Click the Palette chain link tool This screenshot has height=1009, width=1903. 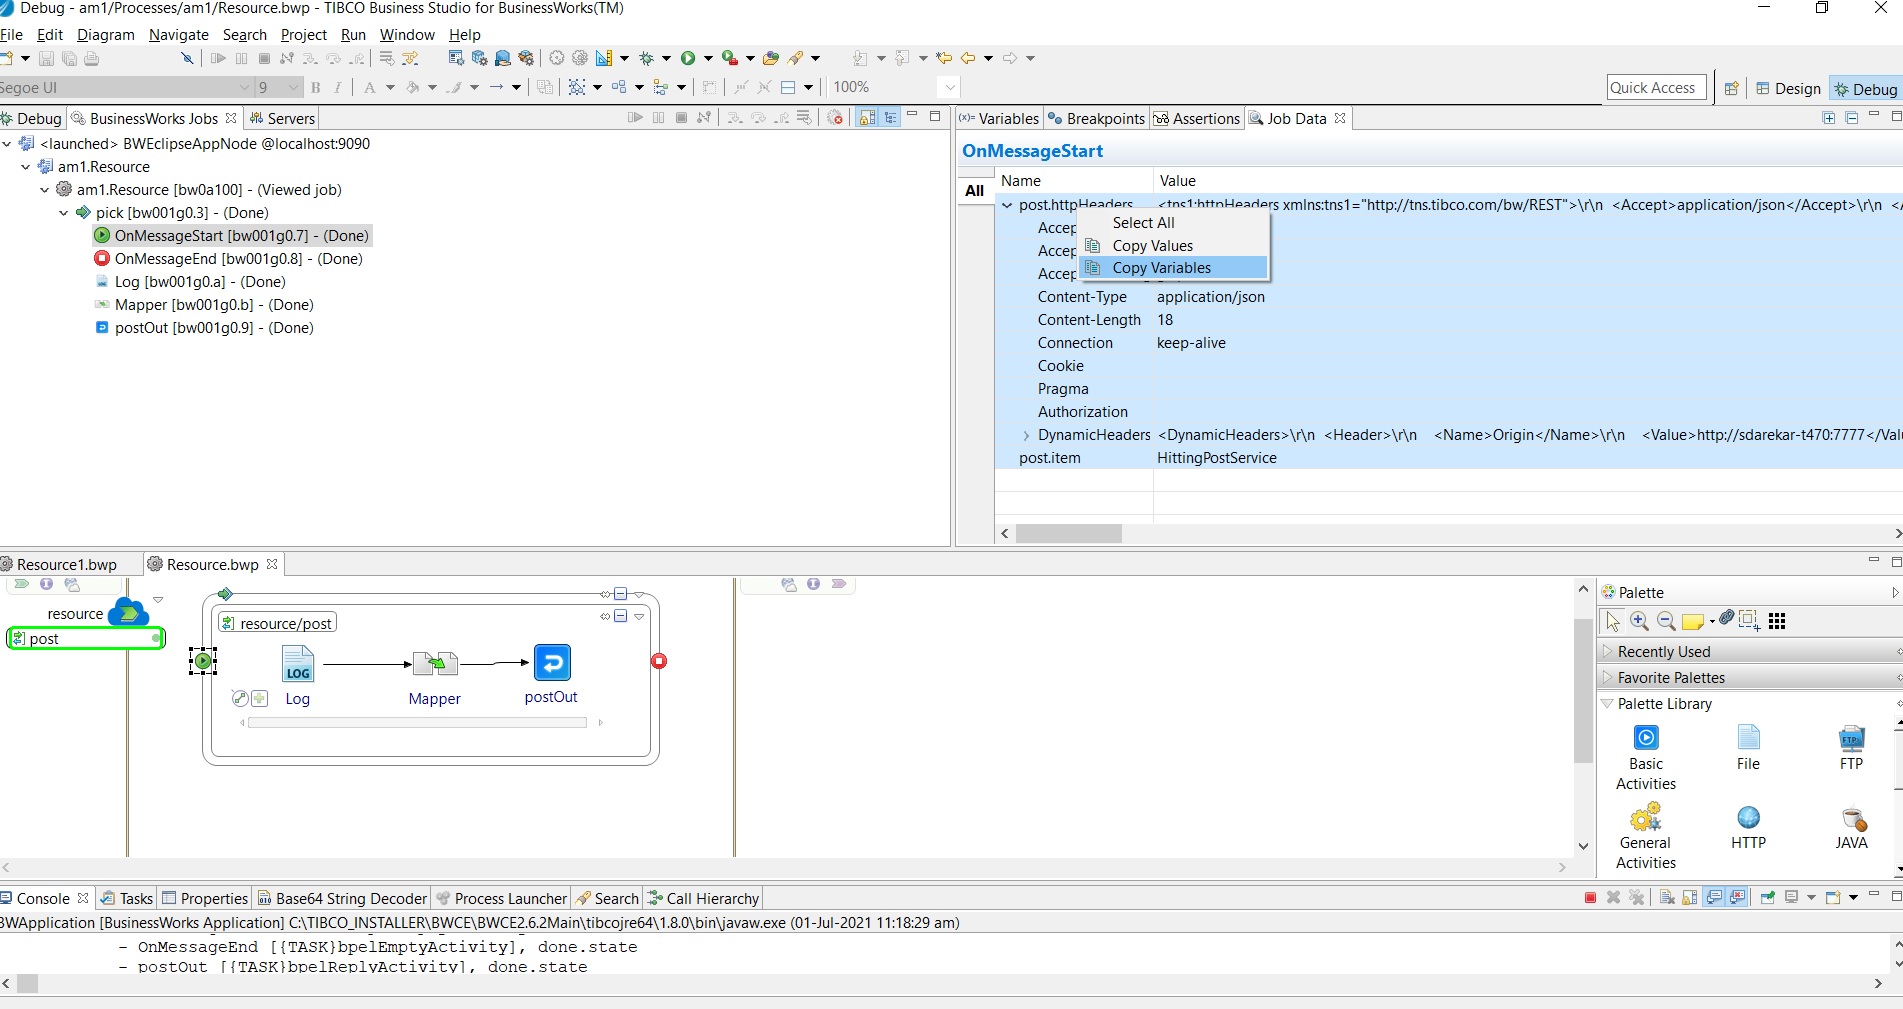1727,618
